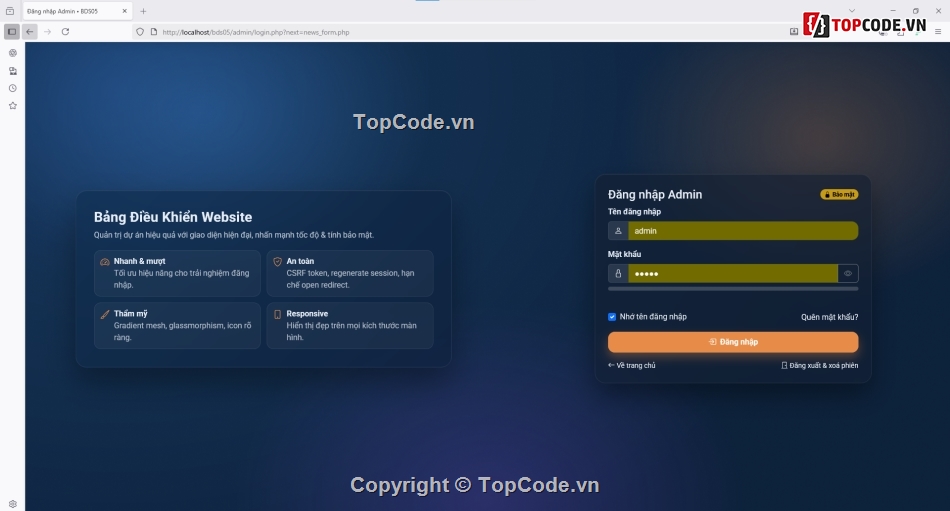
Task: Click the brush icon in Thẩm mỹ card
Action: click(105, 314)
